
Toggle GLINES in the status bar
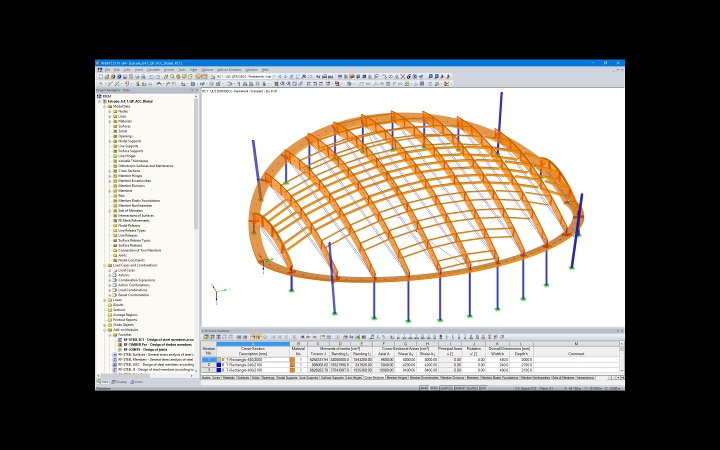pos(472,388)
